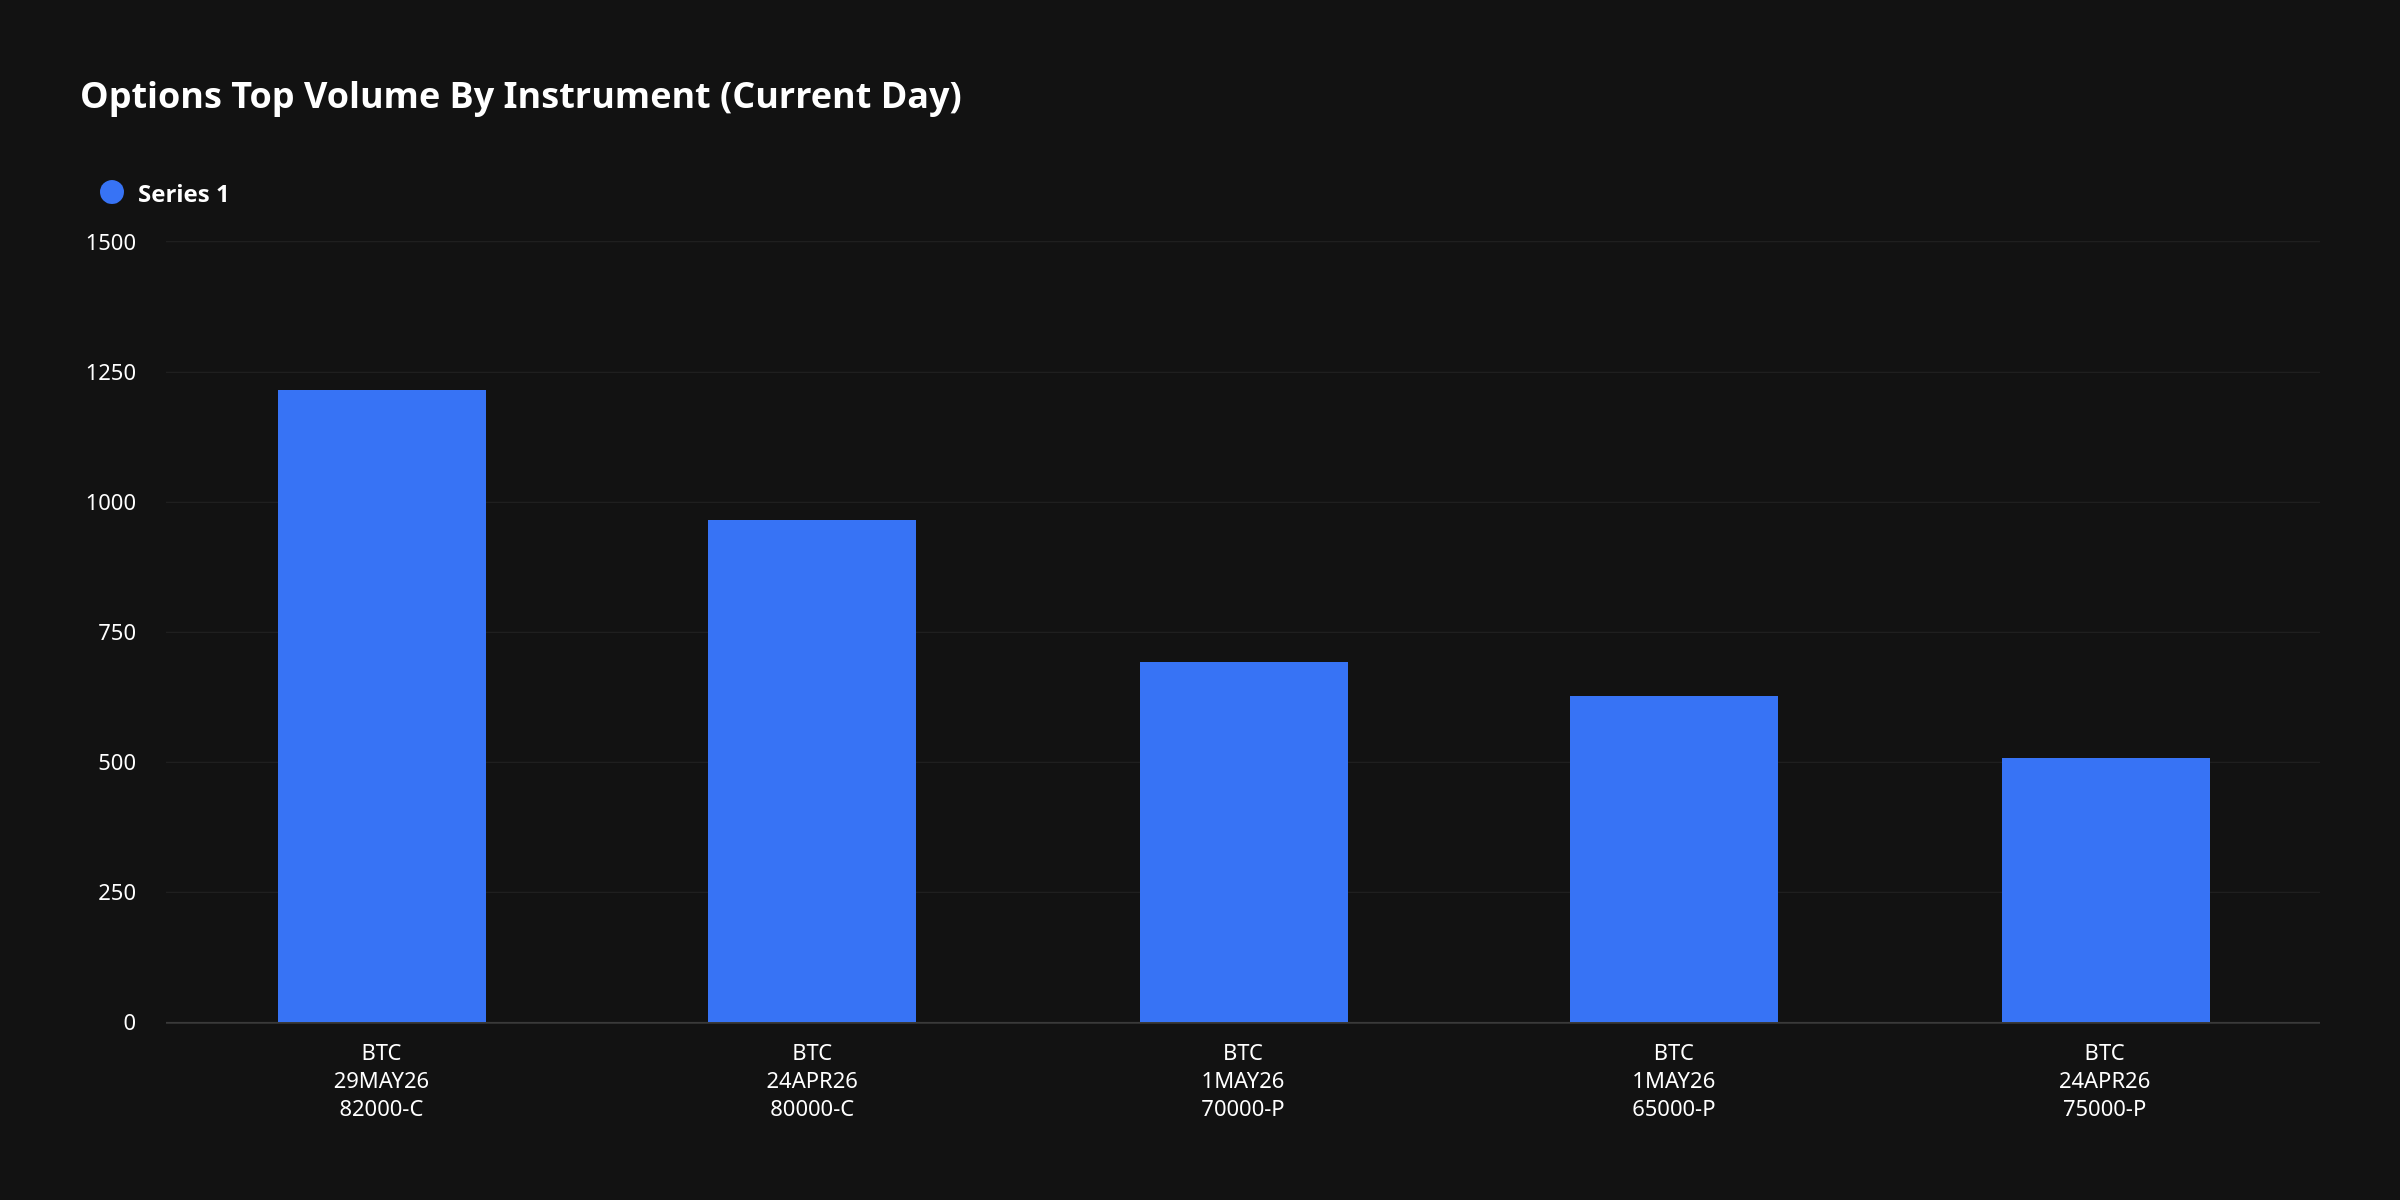Click the 0 y-axis label
This screenshot has width=2400, height=1200.
(x=129, y=1023)
